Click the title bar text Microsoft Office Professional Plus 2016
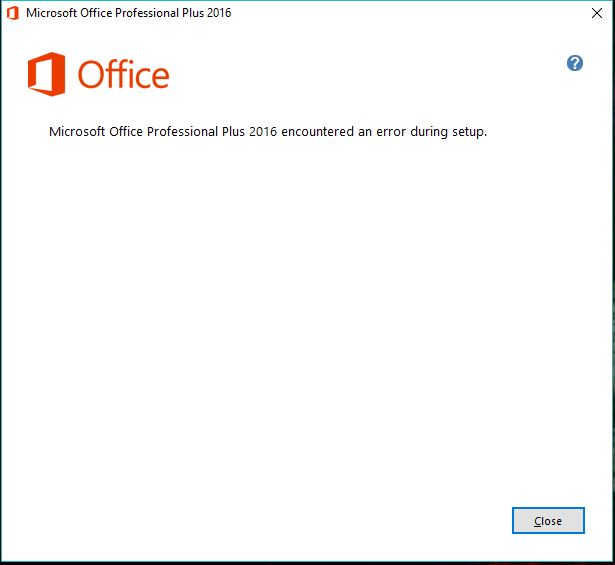This screenshot has width=615, height=565. pos(129,13)
